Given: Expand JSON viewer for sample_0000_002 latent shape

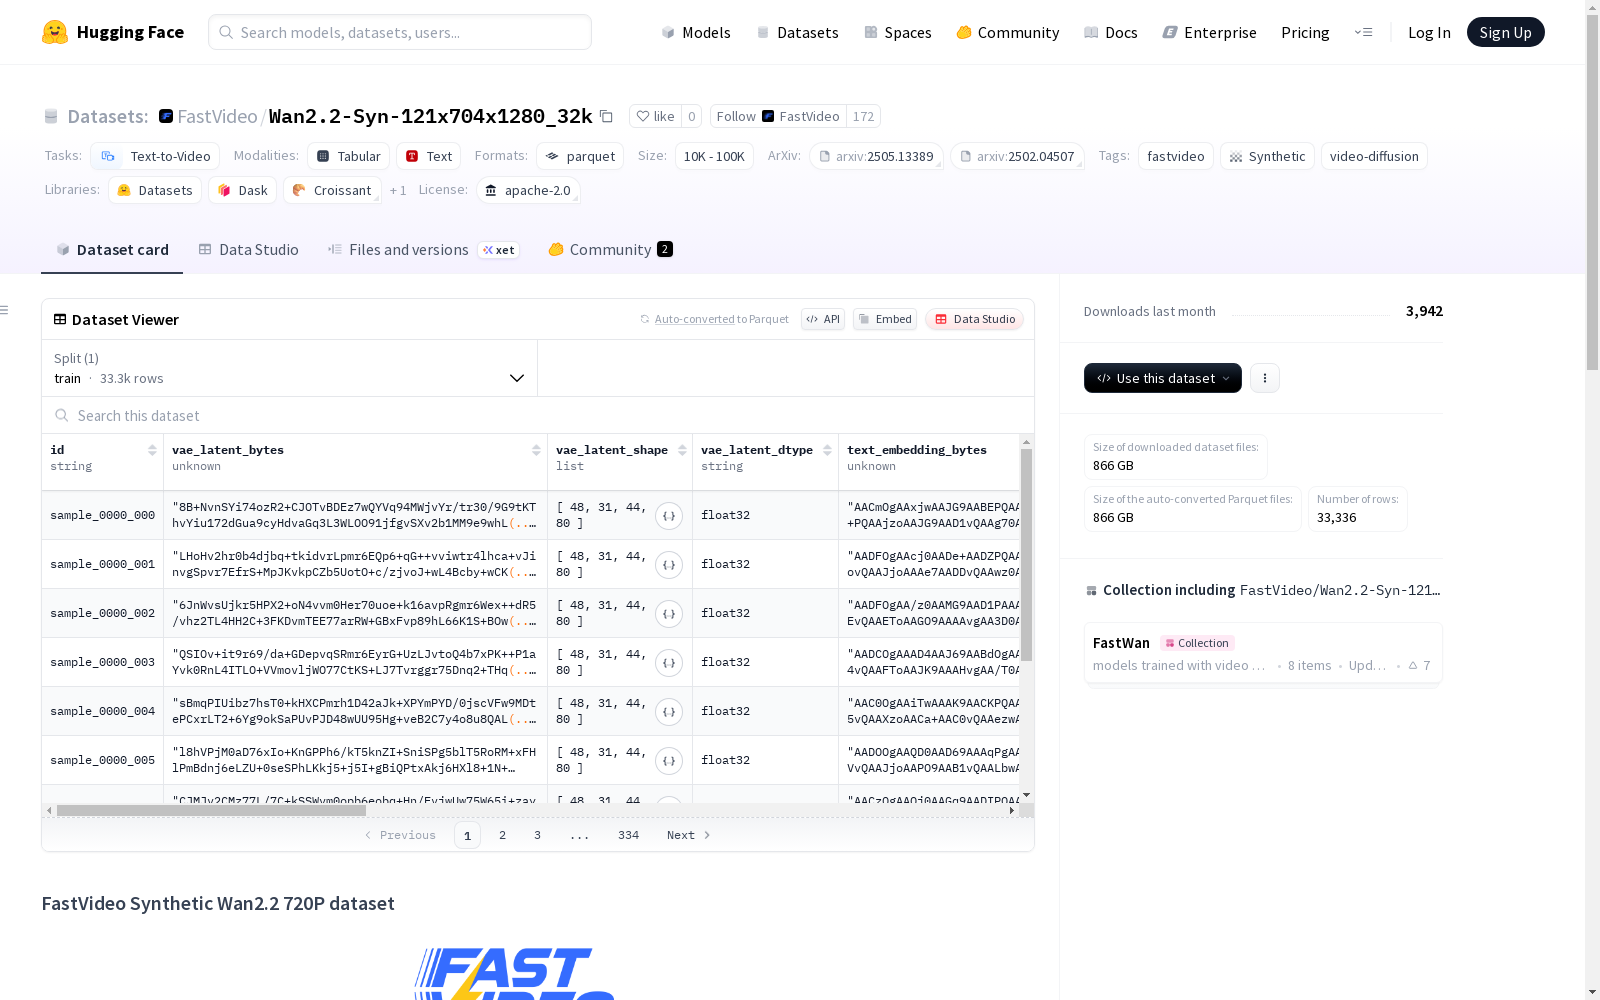Looking at the screenshot, I should 669,614.
